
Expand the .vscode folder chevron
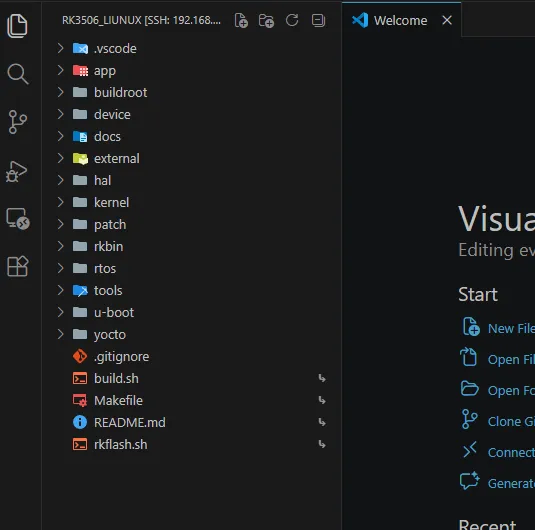[x=60, y=48]
